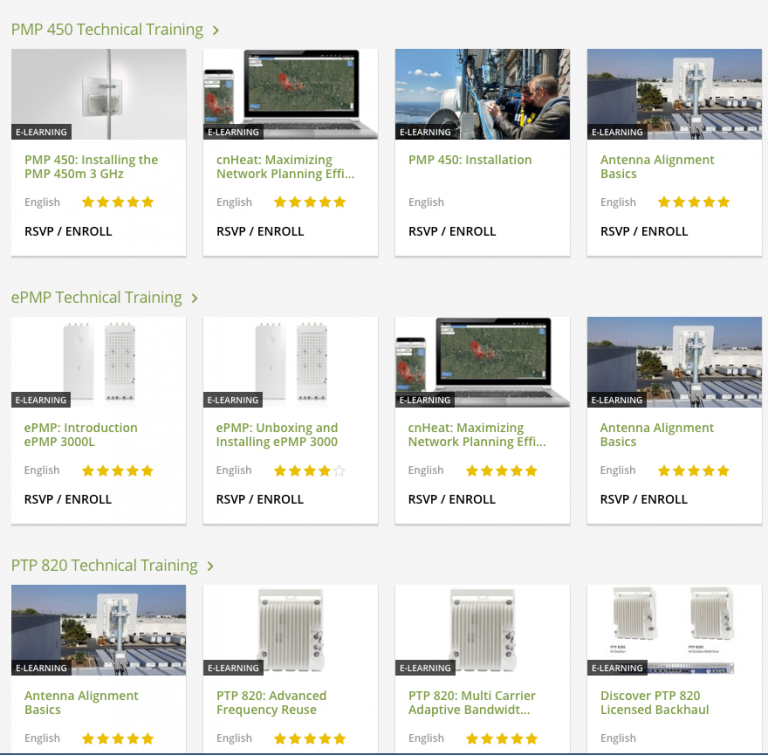
Task: Open the ePMP 3000L introduction device thumbnail
Action: [x=98, y=362]
